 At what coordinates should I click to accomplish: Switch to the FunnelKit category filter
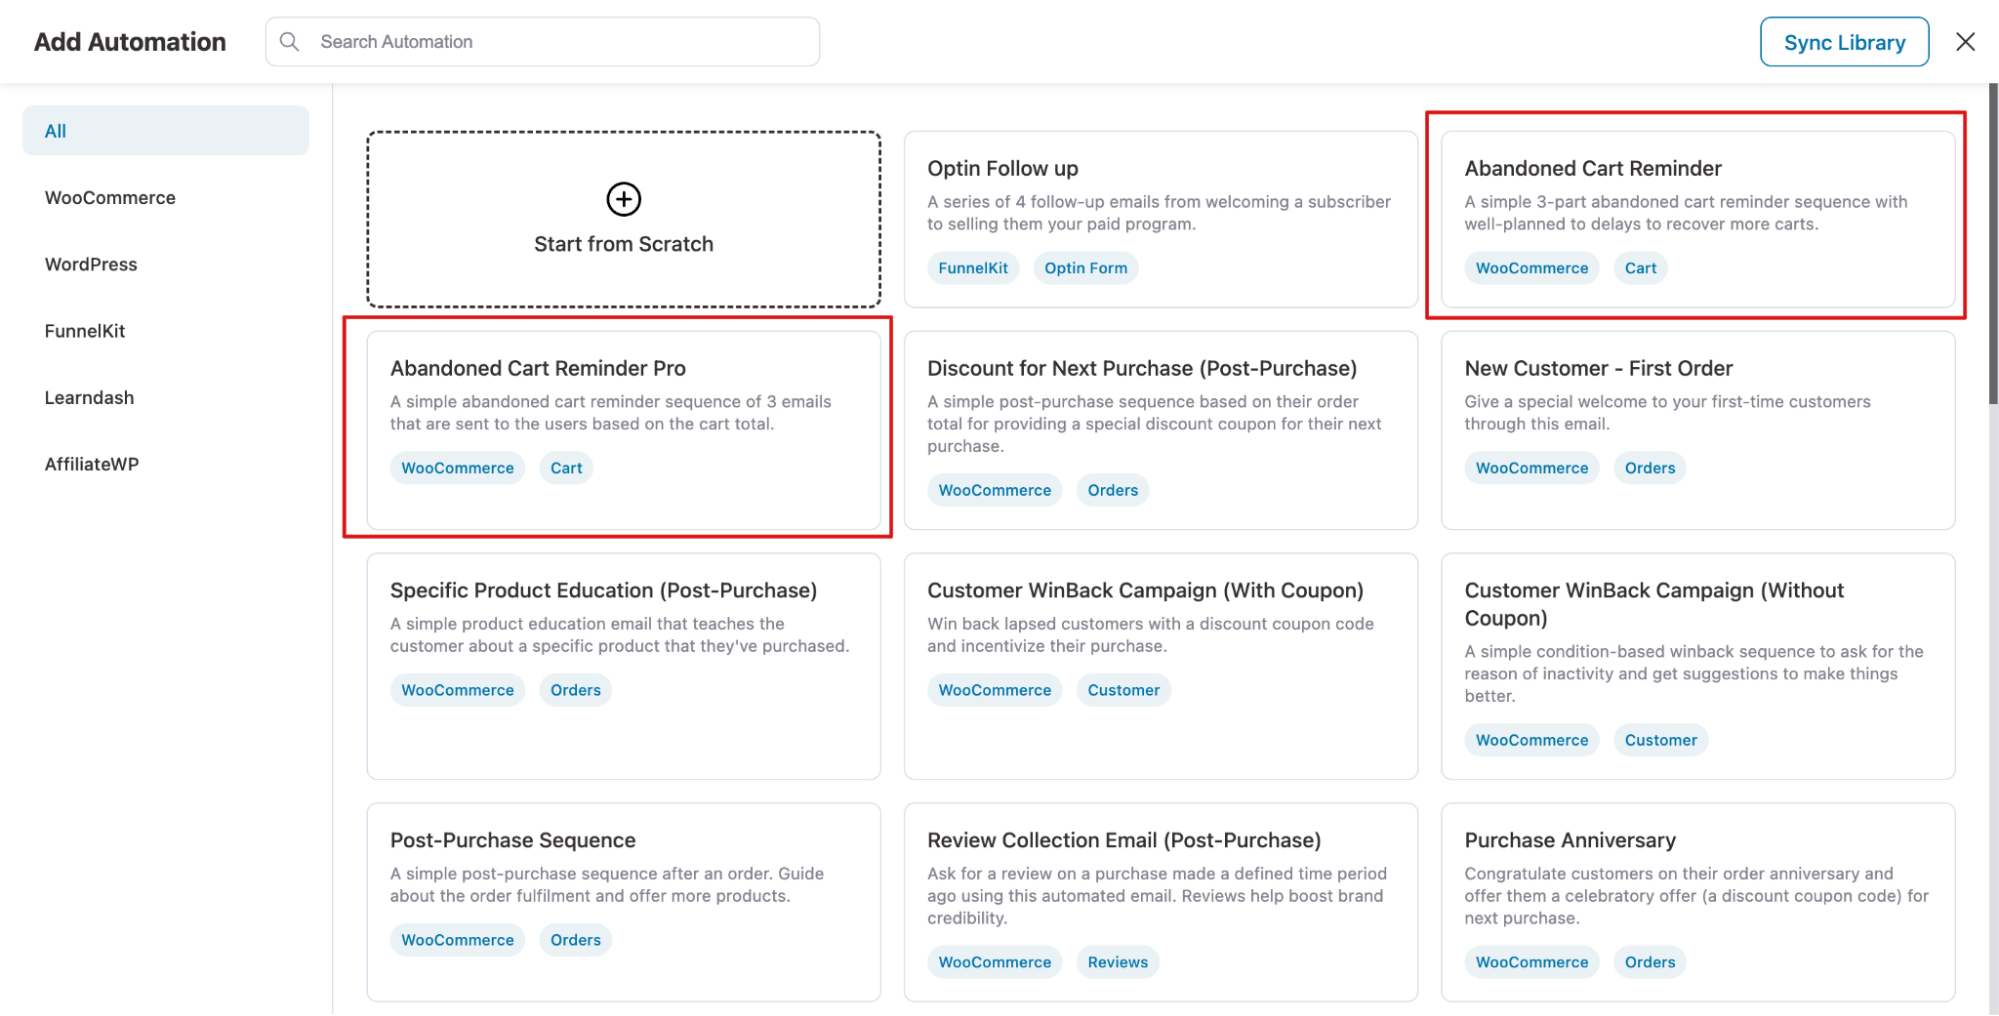[85, 330]
